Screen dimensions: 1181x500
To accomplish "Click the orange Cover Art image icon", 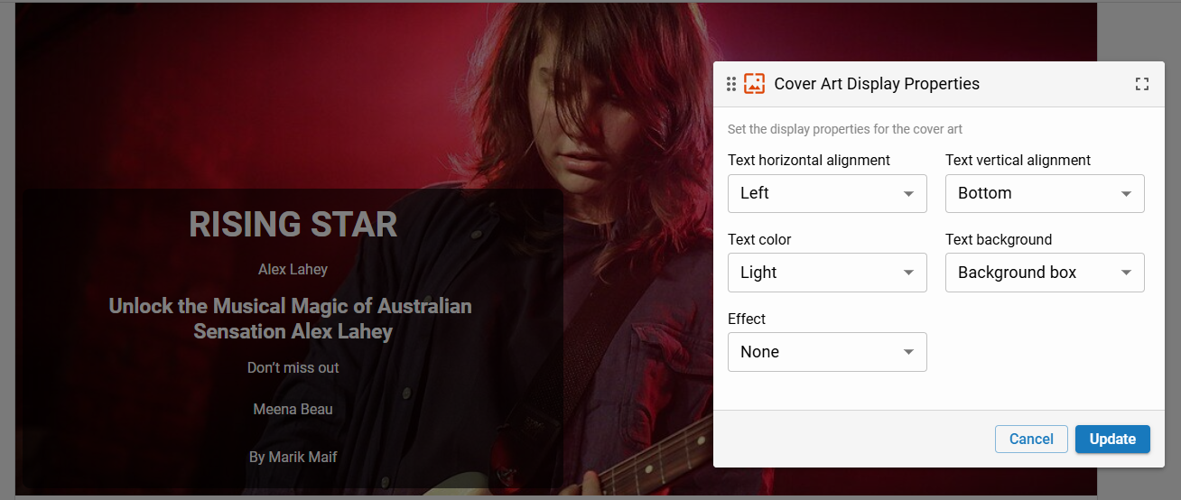I will [x=755, y=84].
